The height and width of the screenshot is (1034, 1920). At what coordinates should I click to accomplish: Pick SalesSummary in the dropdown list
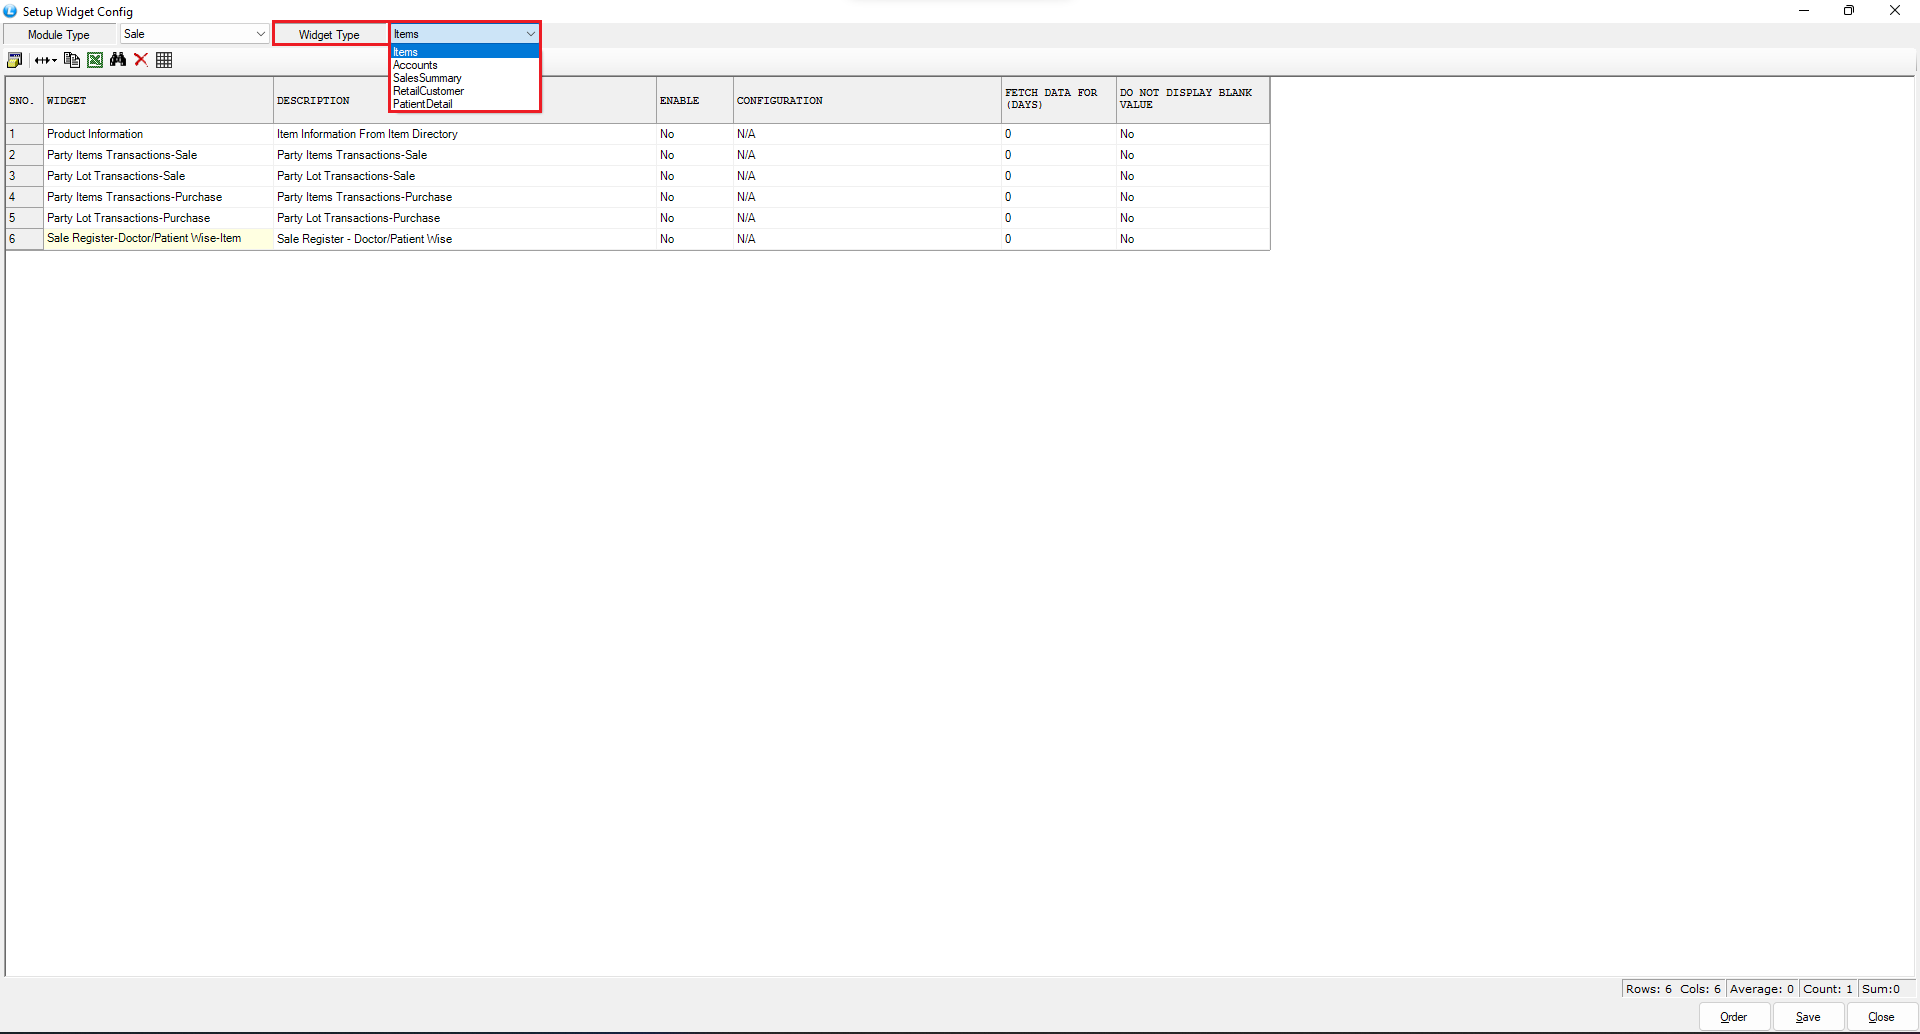(427, 78)
